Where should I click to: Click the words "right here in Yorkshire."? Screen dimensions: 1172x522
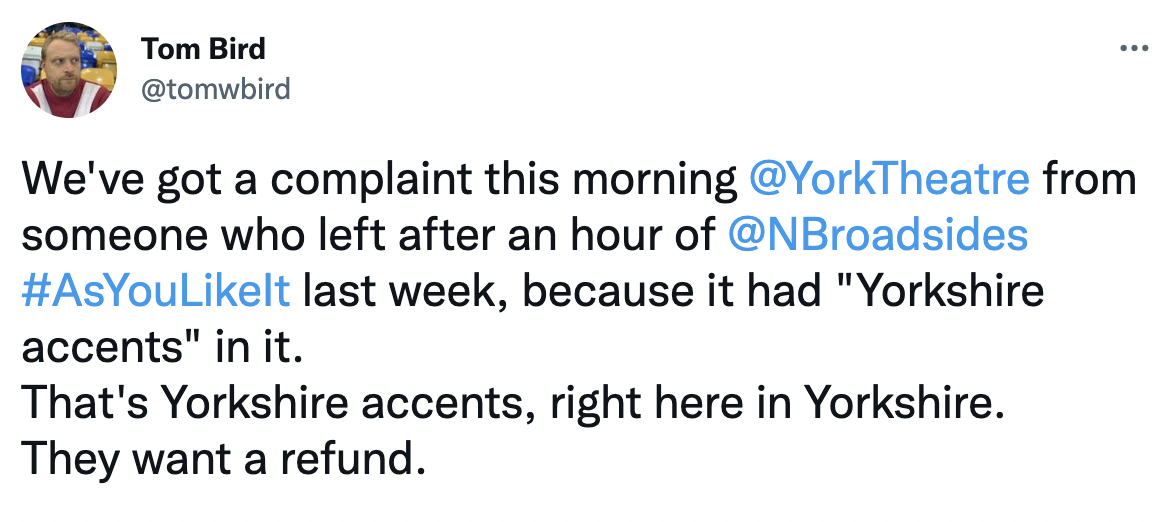point(777,405)
